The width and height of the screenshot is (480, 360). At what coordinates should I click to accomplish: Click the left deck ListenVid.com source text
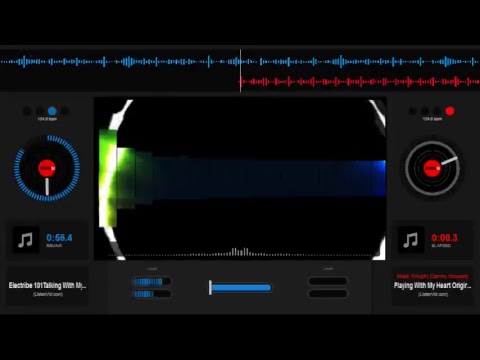point(48,294)
